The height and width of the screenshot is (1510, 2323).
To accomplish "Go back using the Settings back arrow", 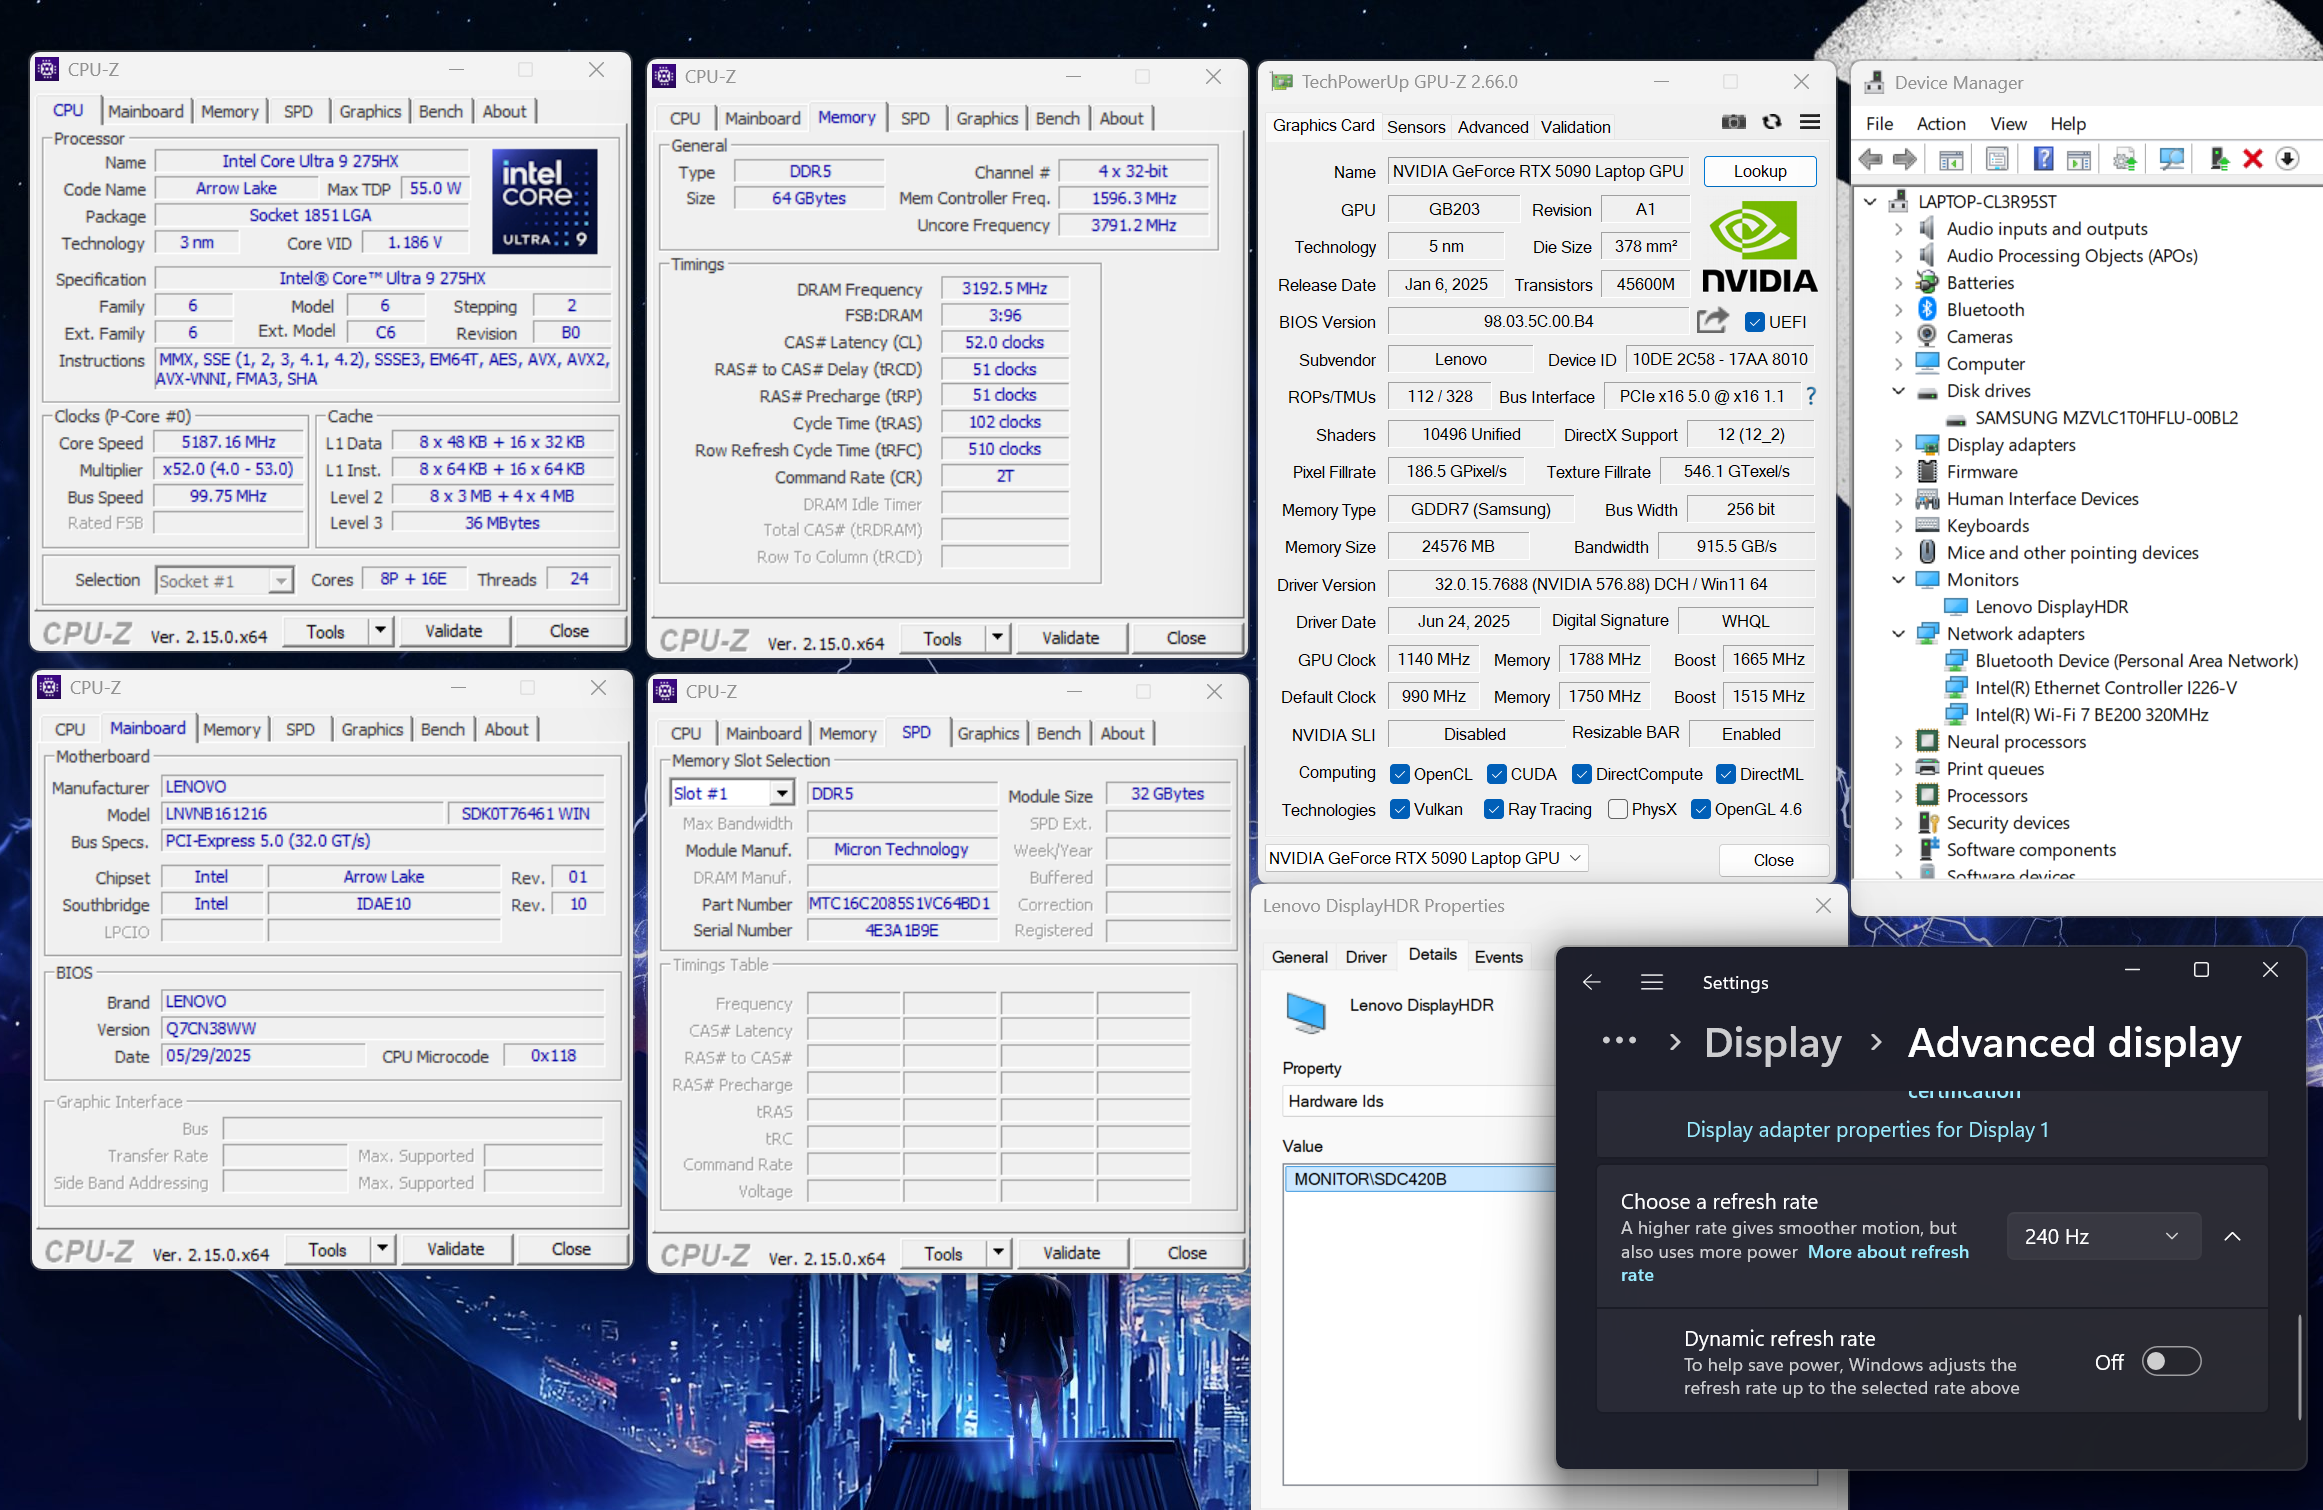I will click(x=1592, y=982).
